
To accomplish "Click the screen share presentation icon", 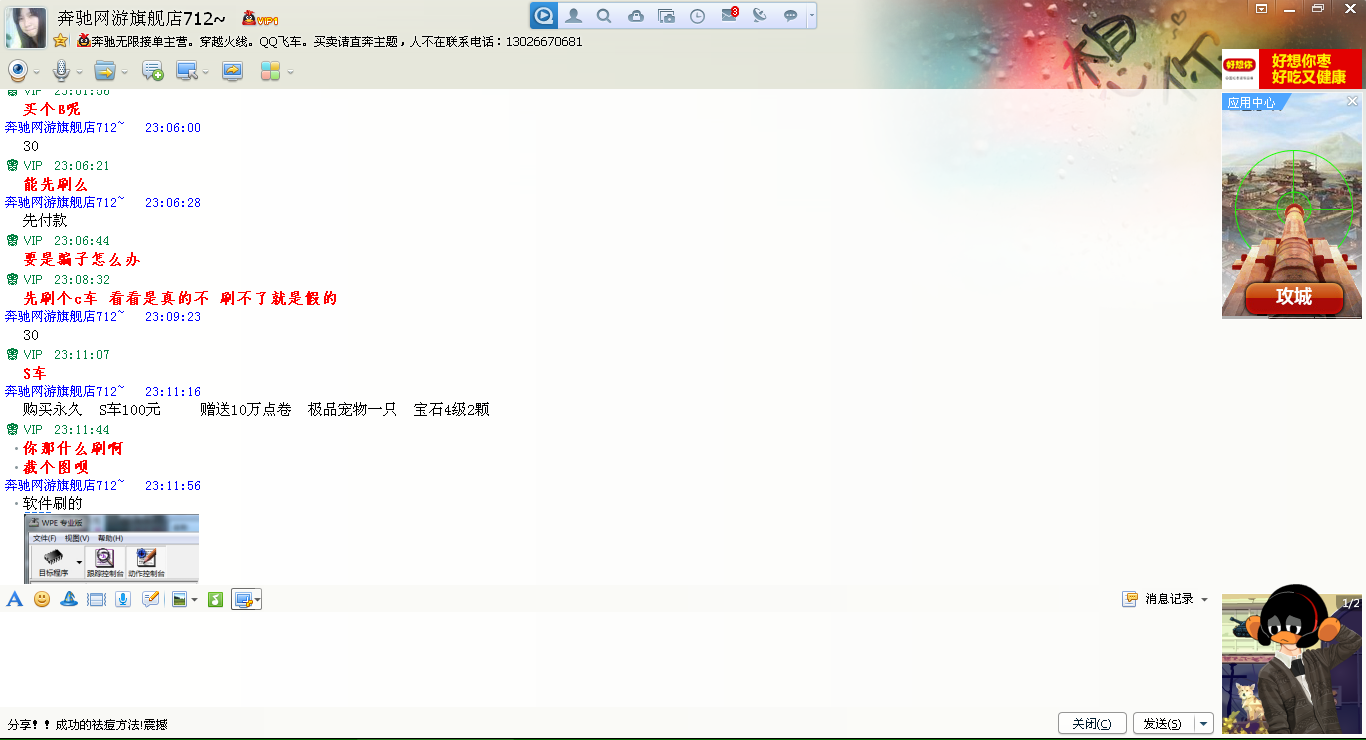I will [x=232, y=71].
